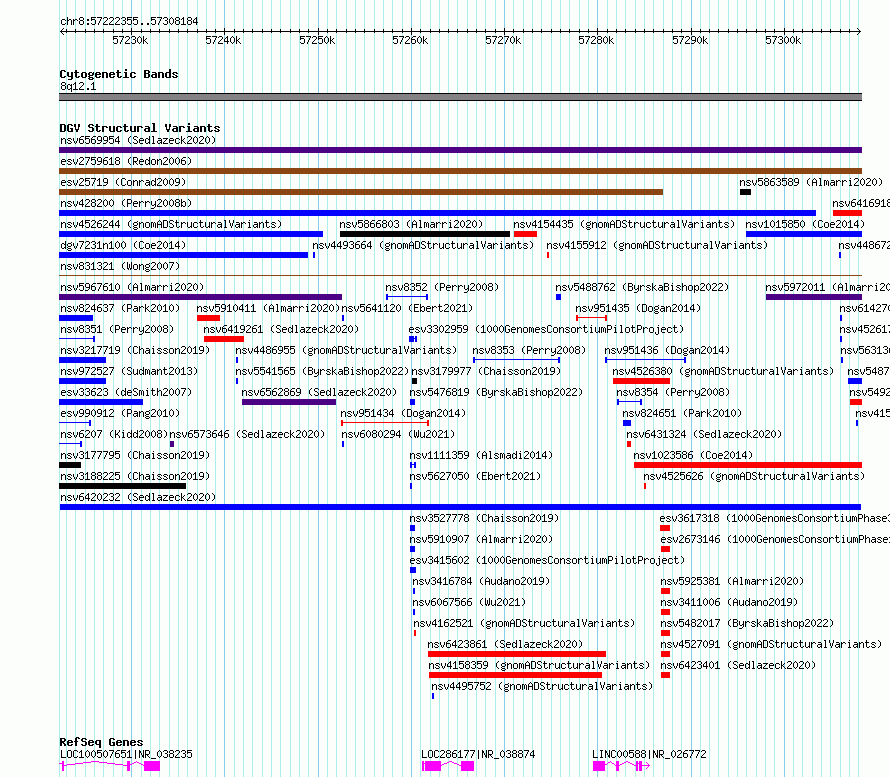Image resolution: width=890 pixels, height=777 pixels.
Task: Click the nsv831321 (Wong2007) label
Action: (x=120, y=266)
